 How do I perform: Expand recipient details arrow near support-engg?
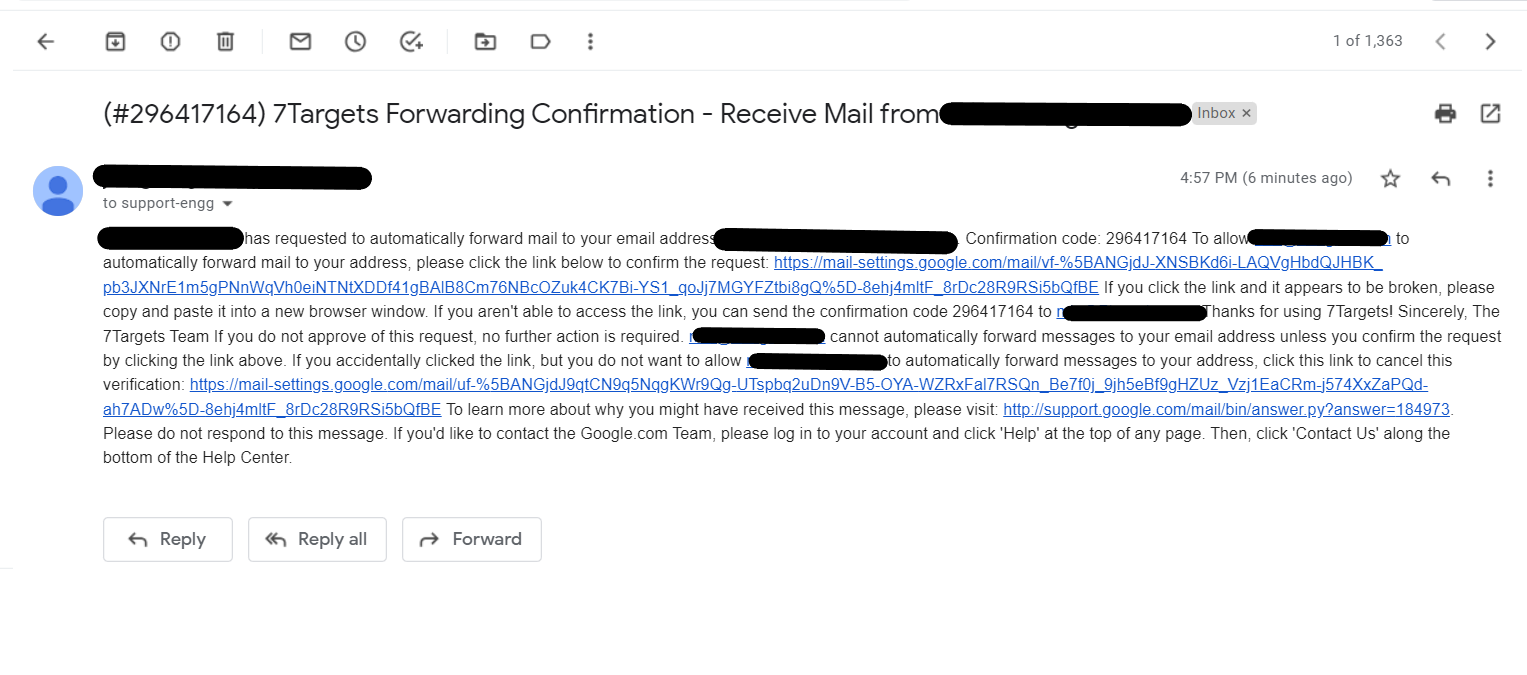[227, 204]
